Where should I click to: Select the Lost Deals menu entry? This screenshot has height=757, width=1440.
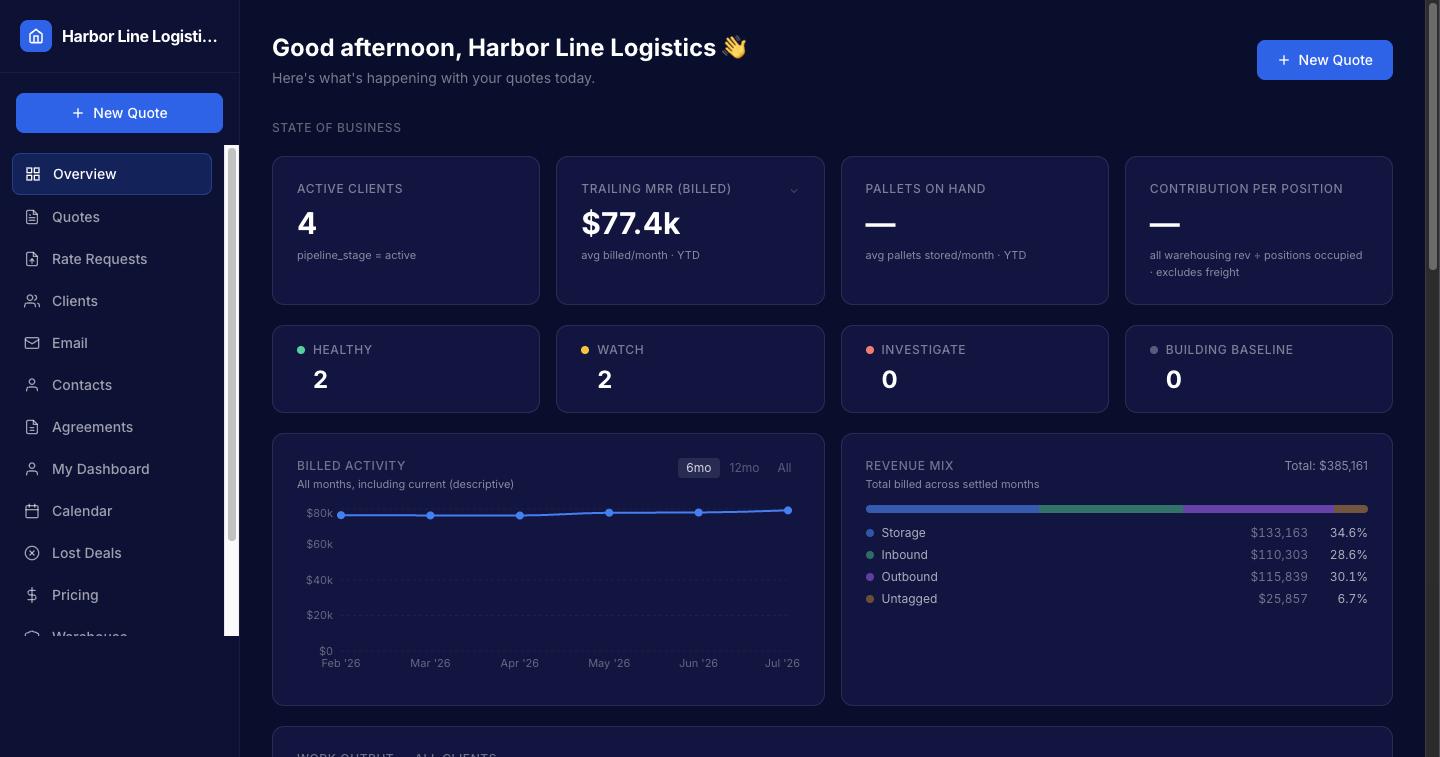coord(112,553)
